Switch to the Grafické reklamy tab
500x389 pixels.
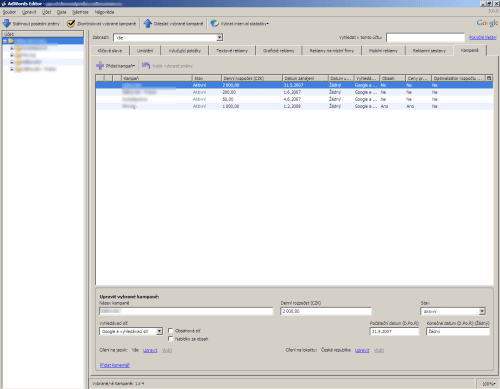(279, 51)
